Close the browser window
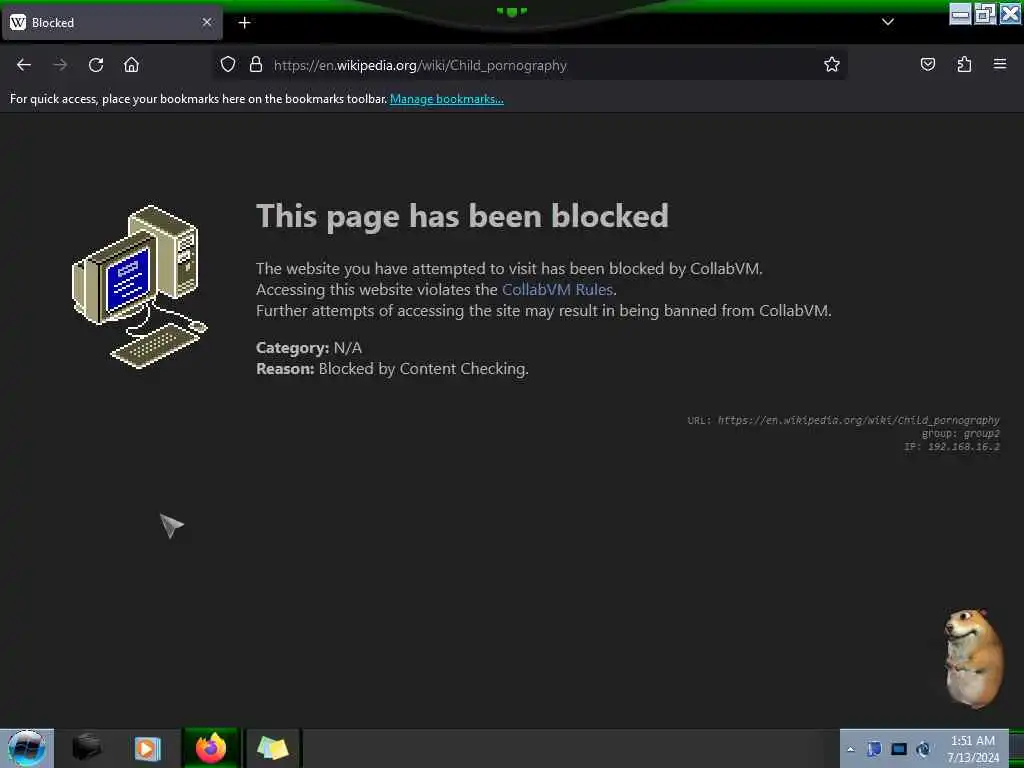 pyautogui.click(x=1010, y=14)
